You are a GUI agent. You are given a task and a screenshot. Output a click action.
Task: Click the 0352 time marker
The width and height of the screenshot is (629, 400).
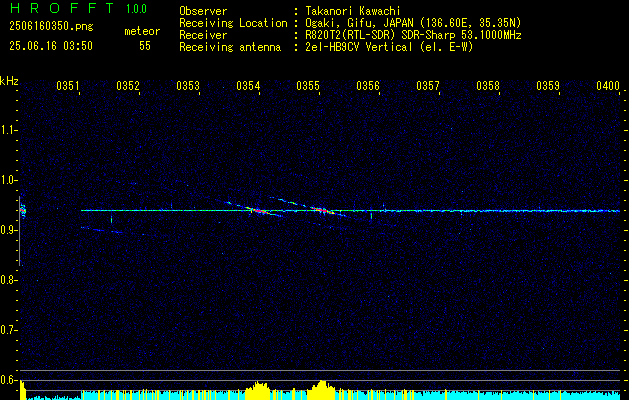(x=128, y=86)
